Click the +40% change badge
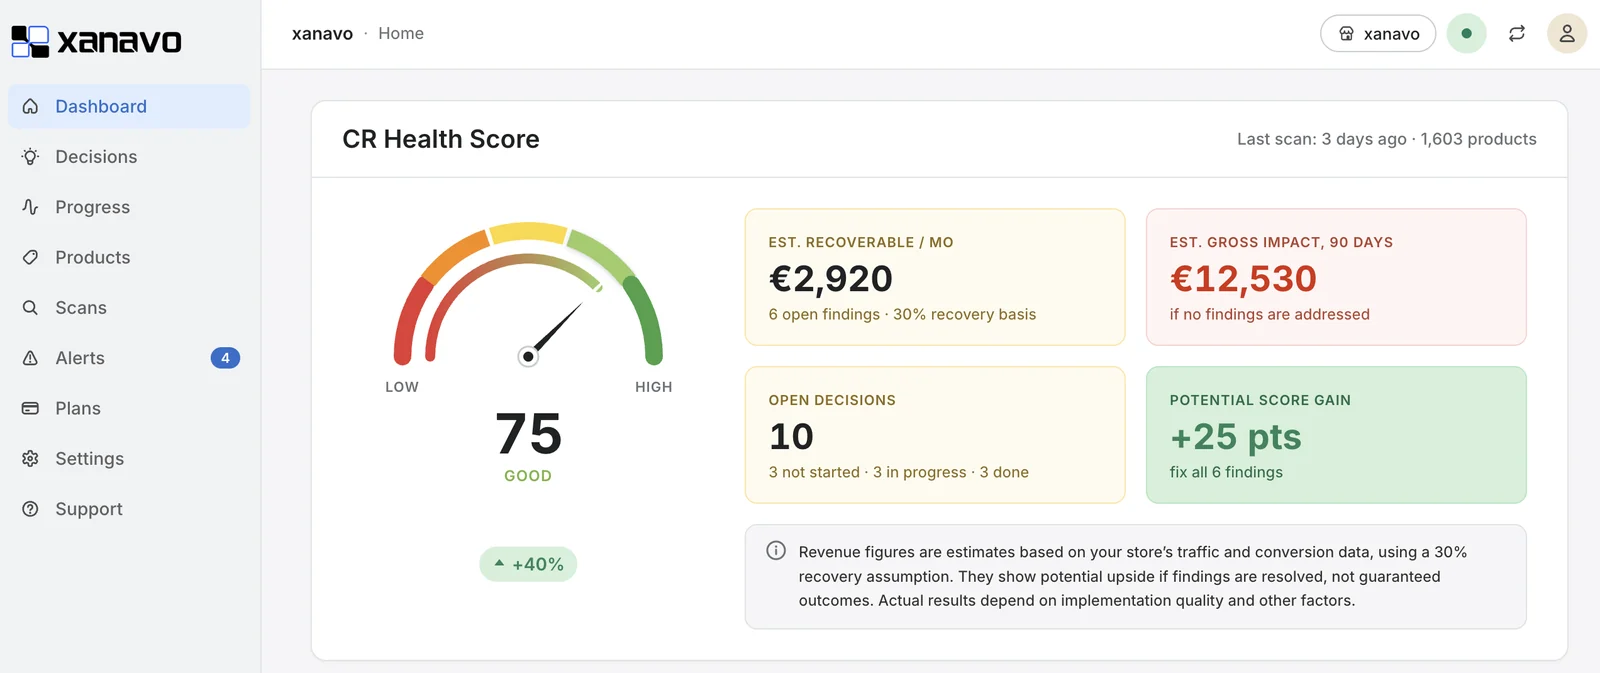1600x673 pixels. point(528,564)
